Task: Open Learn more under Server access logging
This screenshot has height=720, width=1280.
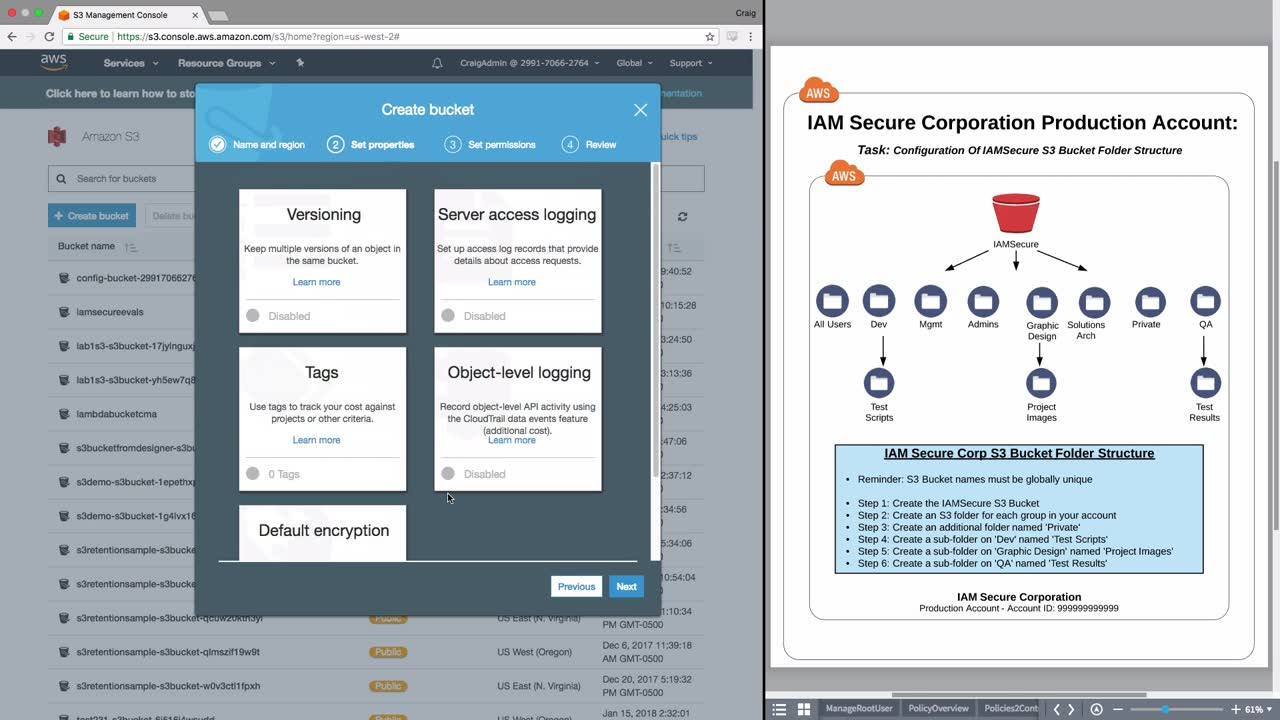Action: tap(511, 282)
